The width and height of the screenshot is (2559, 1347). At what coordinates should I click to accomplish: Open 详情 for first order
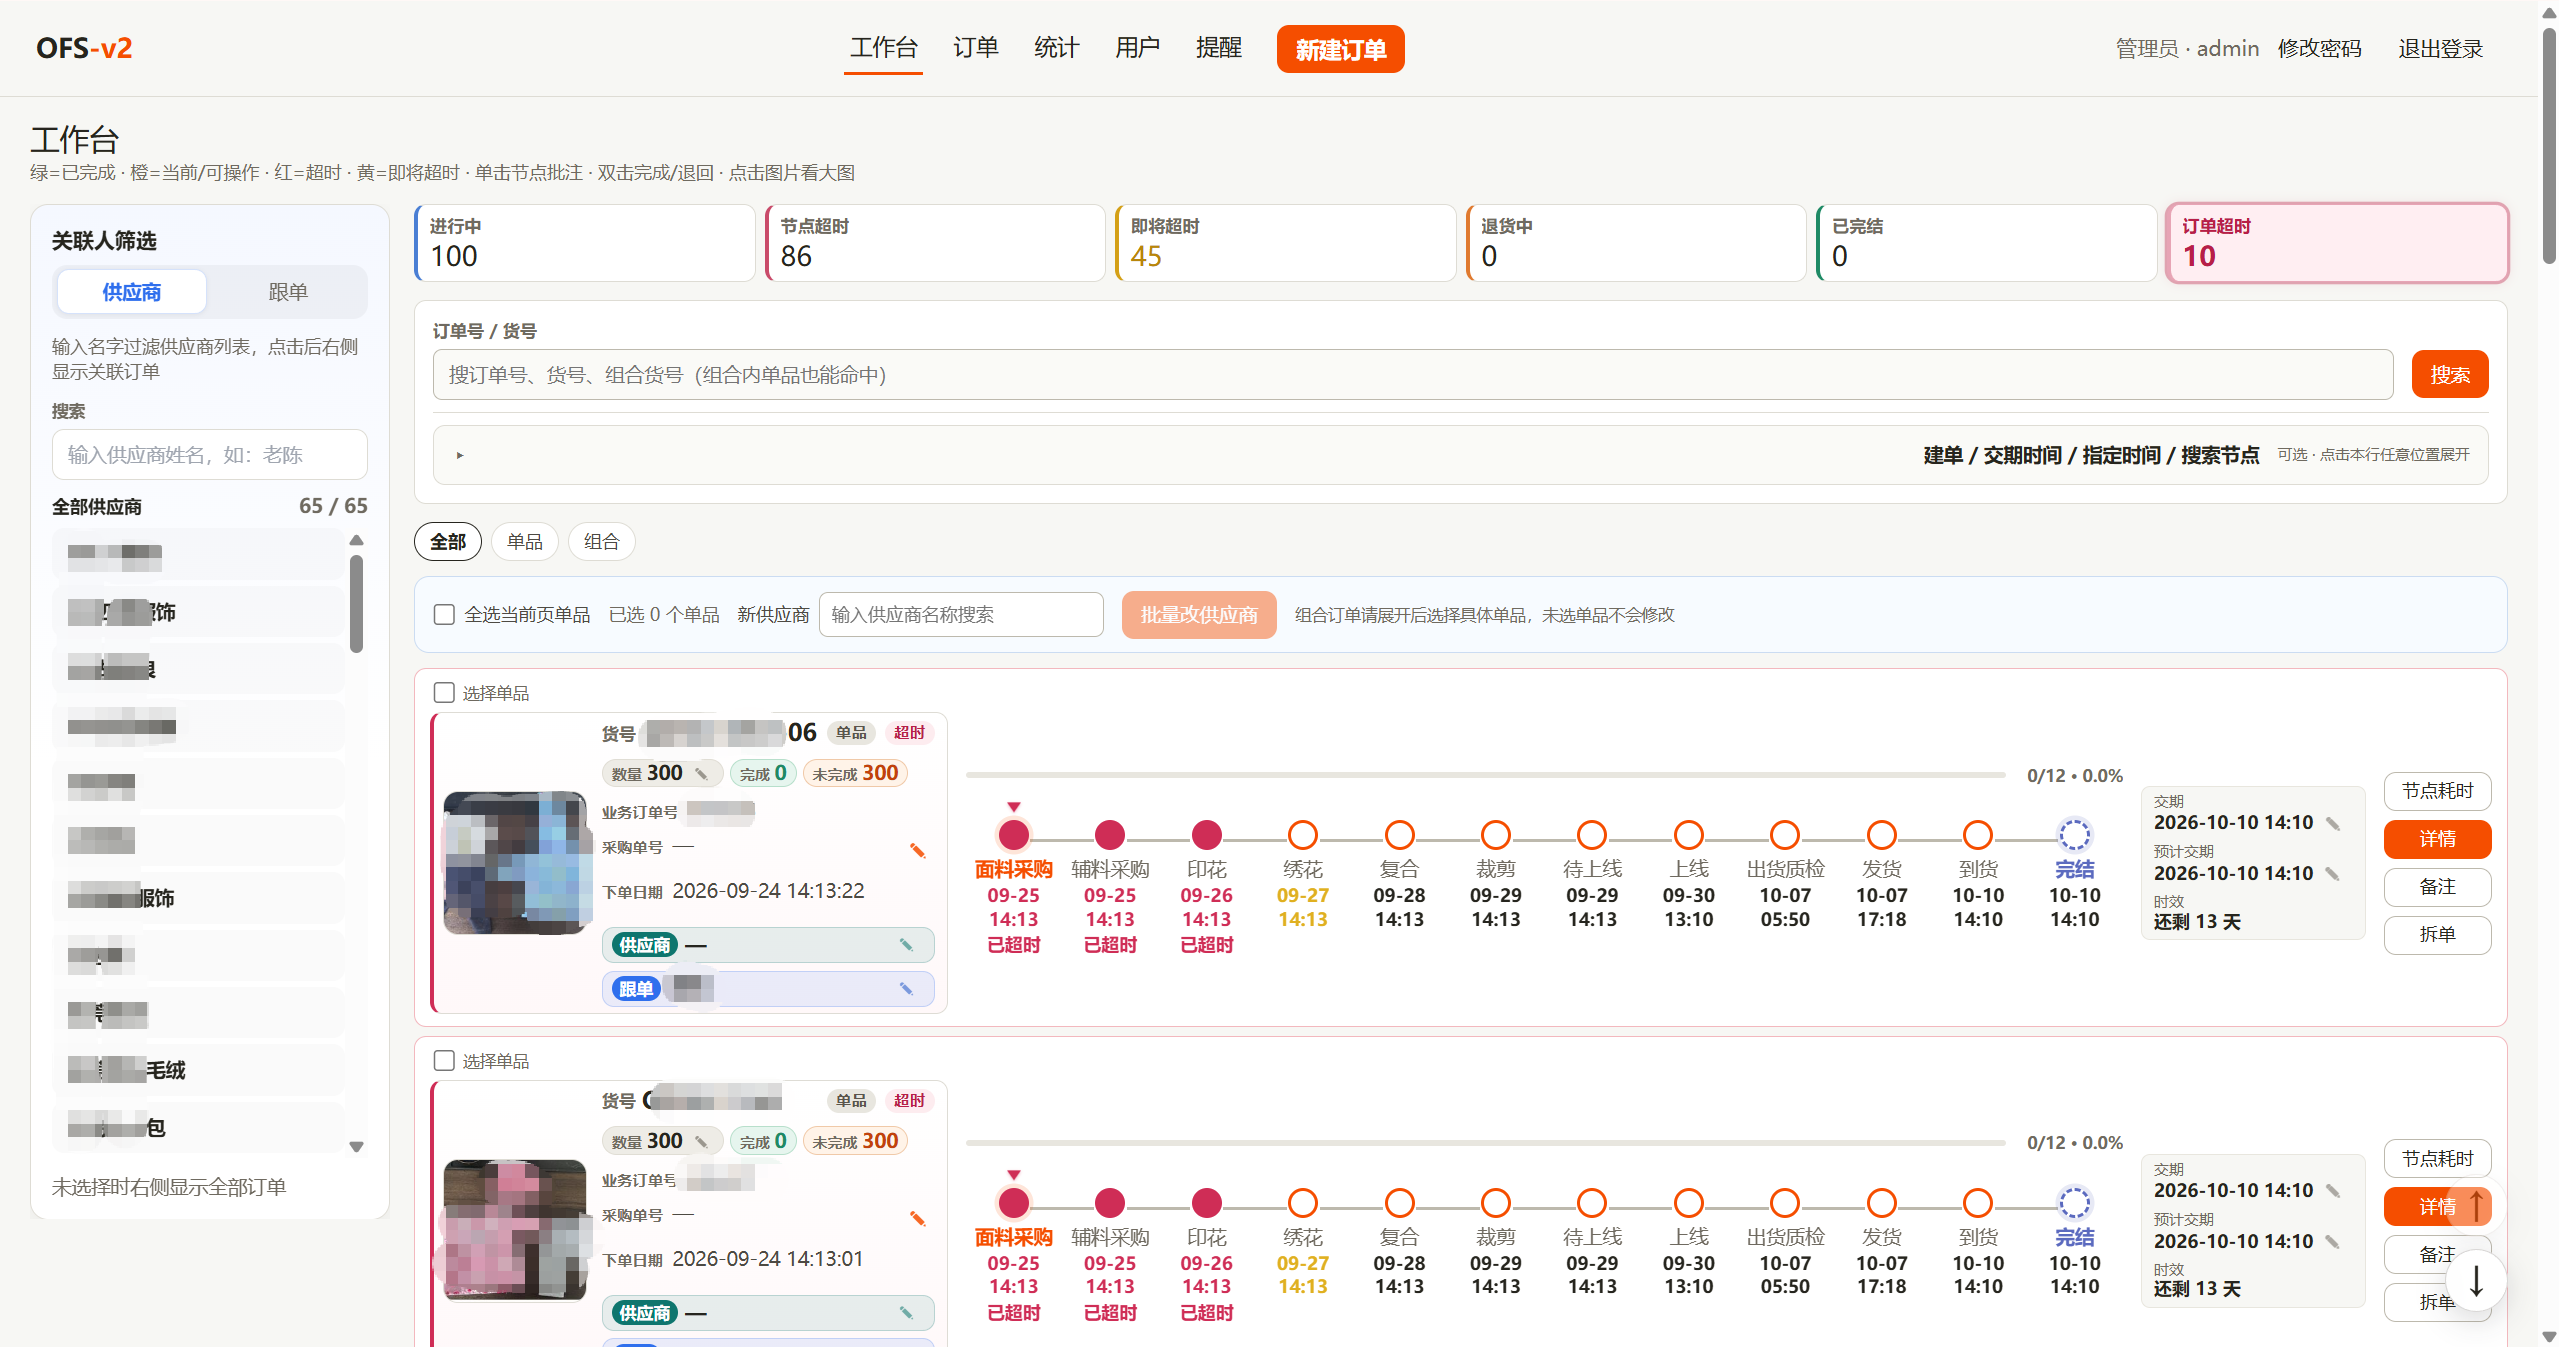2437,839
